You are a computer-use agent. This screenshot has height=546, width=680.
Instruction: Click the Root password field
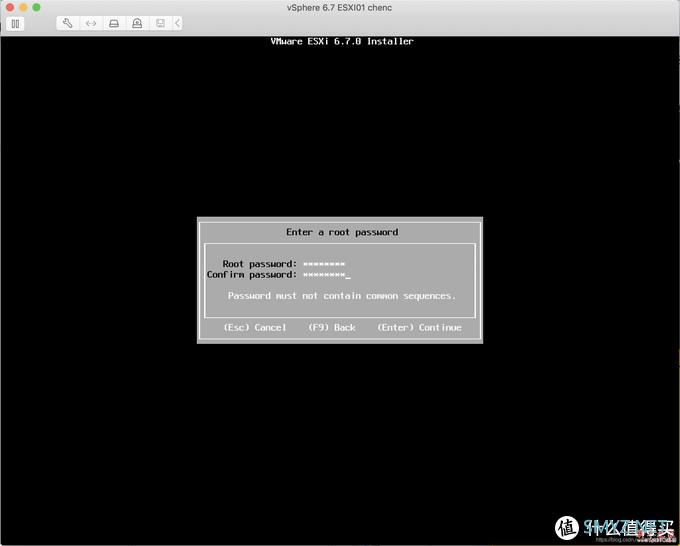coord(324,264)
